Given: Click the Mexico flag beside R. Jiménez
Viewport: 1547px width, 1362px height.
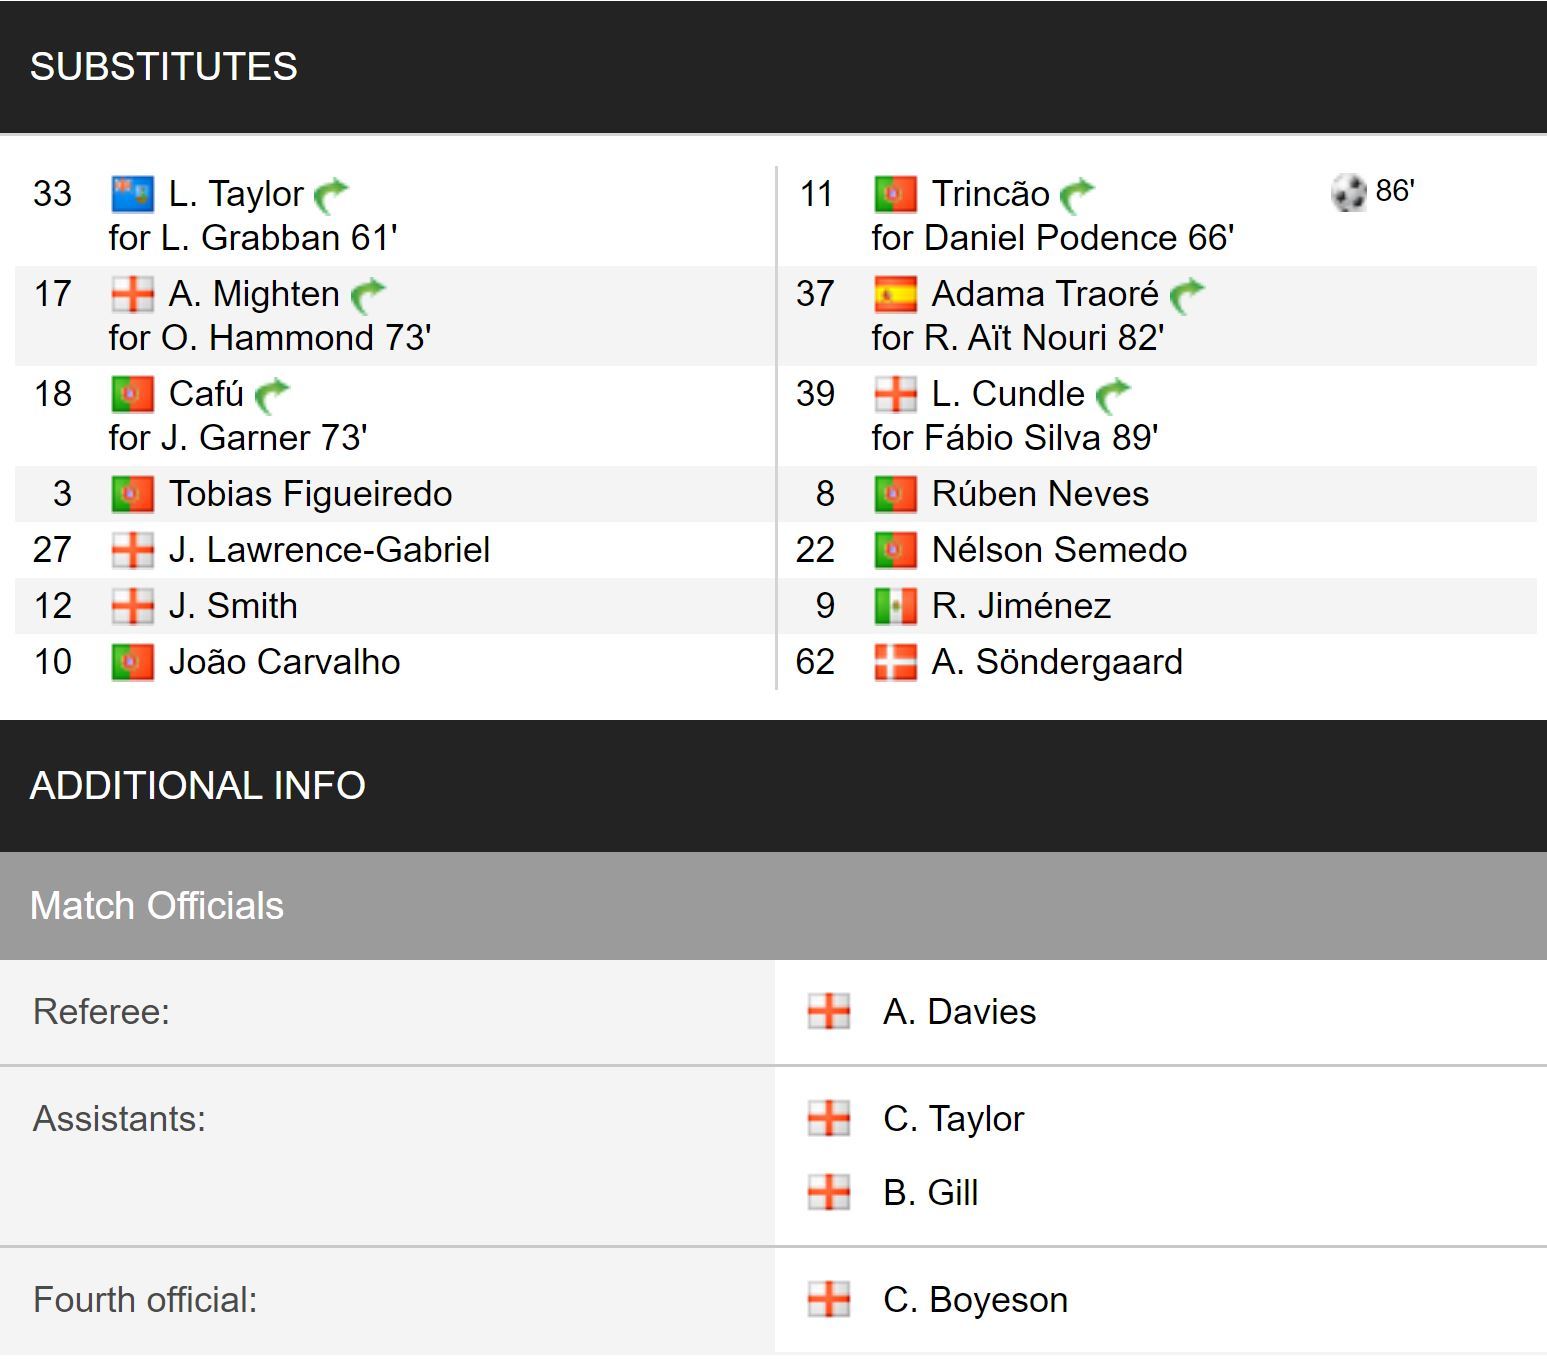Looking at the screenshot, I should point(895,606).
